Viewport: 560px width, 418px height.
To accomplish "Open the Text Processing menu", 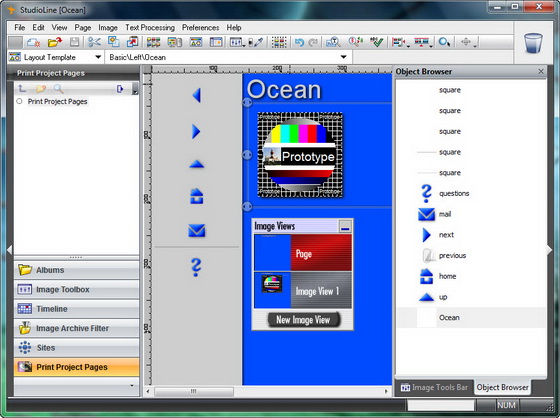I will 150,28.
